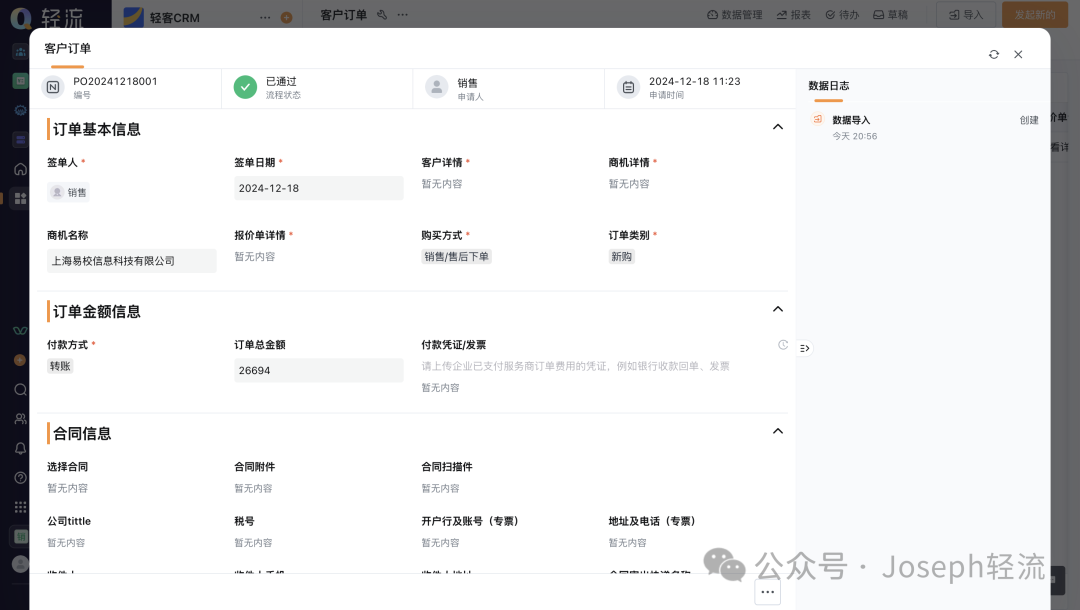Collapse the 订单基本信息 section
This screenshot has height=610, width=1080.
coord(778,127)
